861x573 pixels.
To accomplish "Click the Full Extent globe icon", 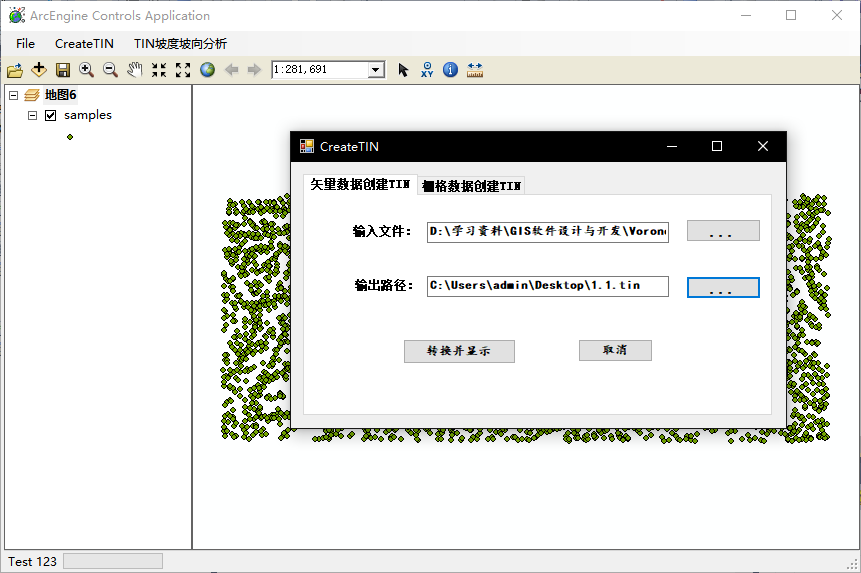I will (208, 70).
